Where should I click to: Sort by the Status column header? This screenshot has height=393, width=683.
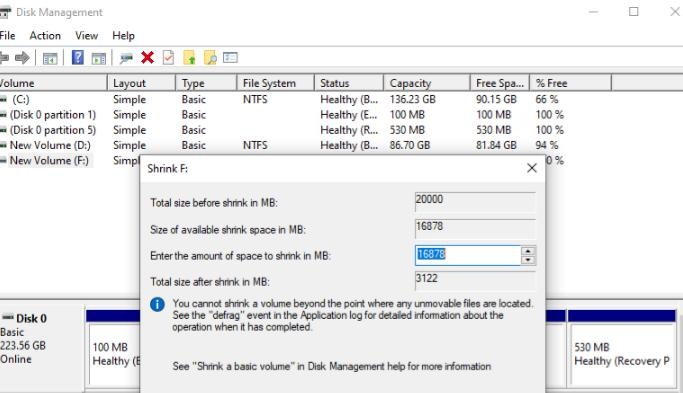[x=349, y=83]
